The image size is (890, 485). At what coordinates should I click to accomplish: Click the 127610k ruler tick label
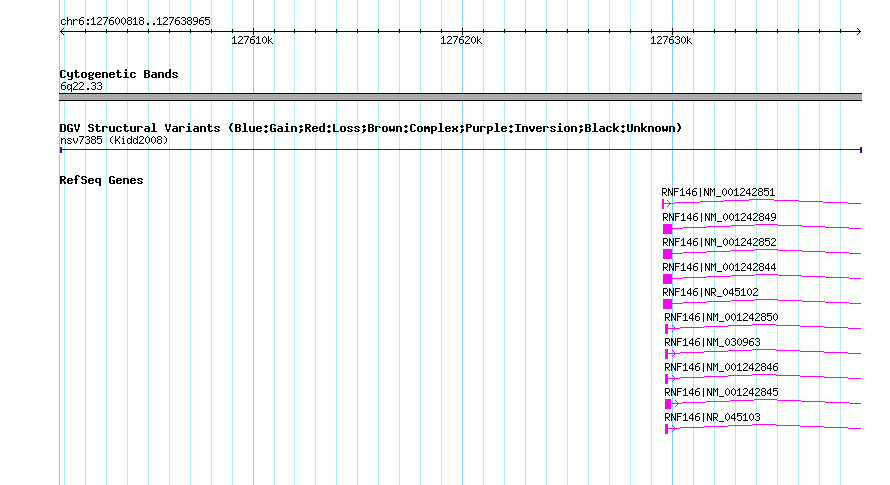(252, 40)
